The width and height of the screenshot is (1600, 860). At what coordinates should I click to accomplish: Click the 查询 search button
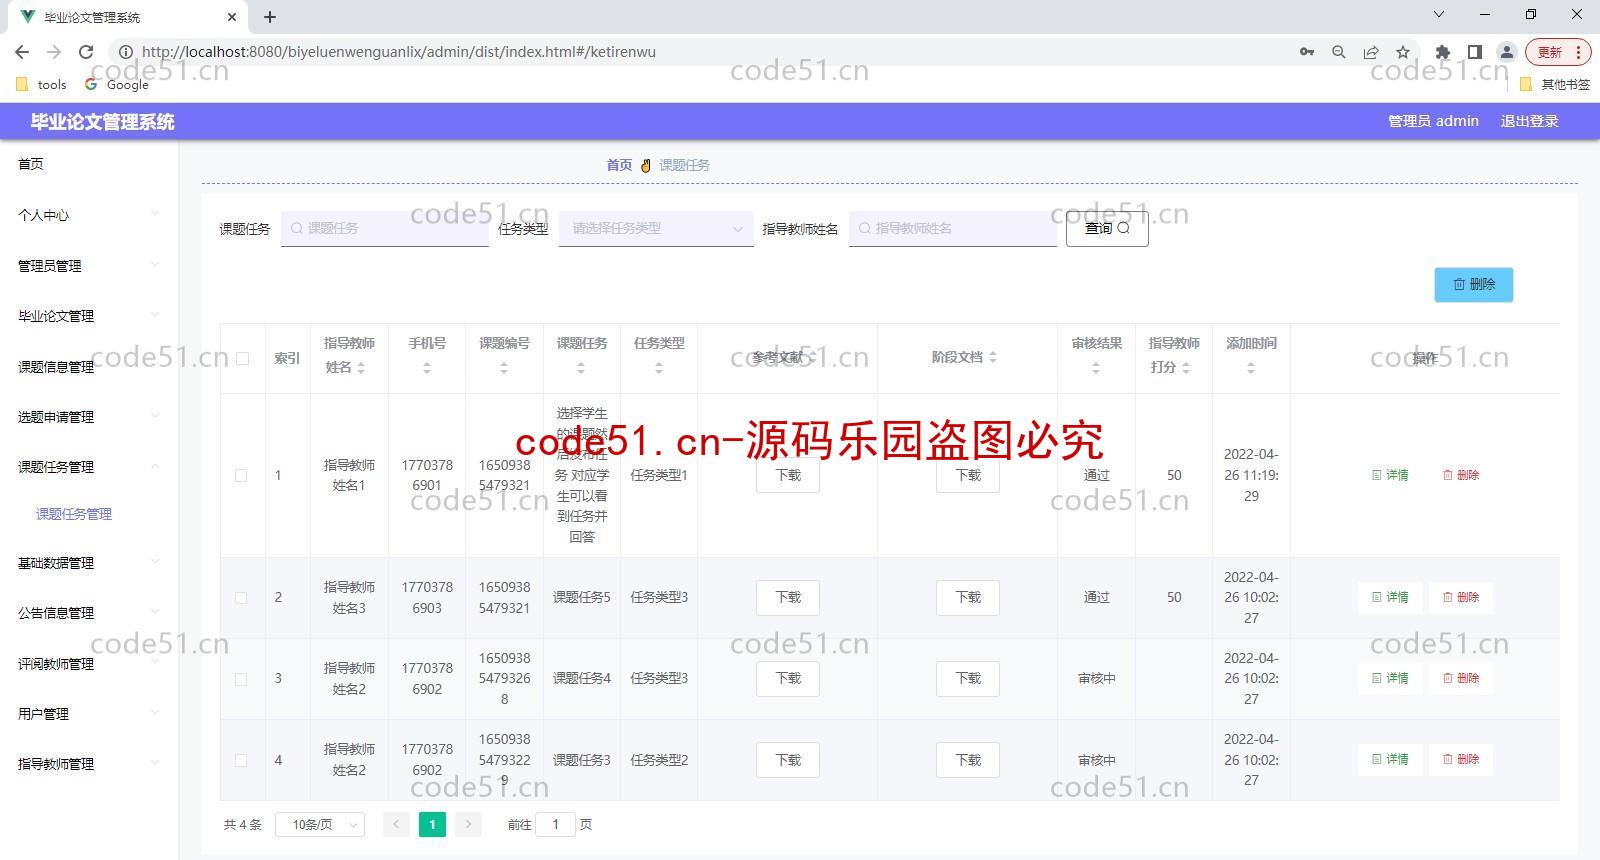(x=1107, y=228)
